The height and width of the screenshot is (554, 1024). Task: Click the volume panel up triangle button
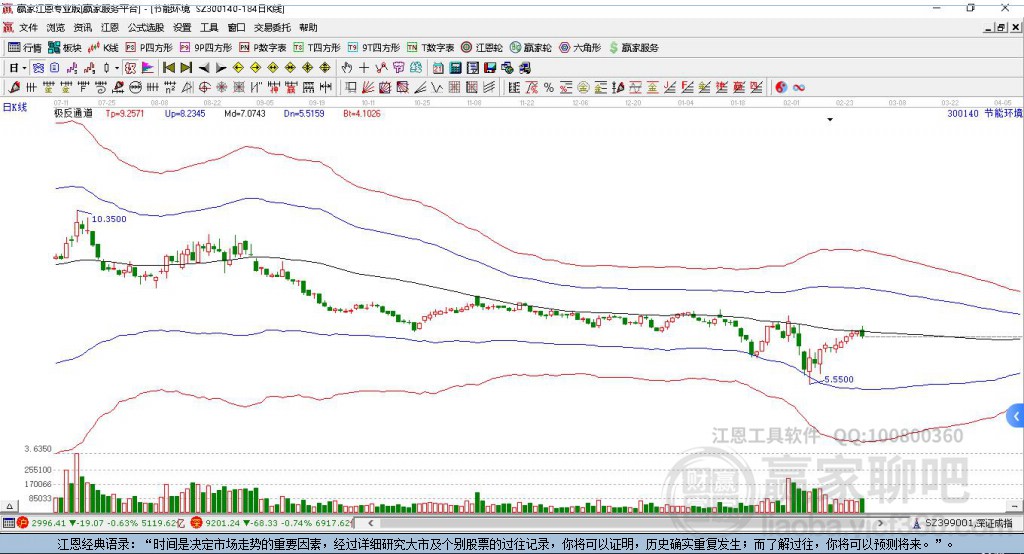pos(9,506)
